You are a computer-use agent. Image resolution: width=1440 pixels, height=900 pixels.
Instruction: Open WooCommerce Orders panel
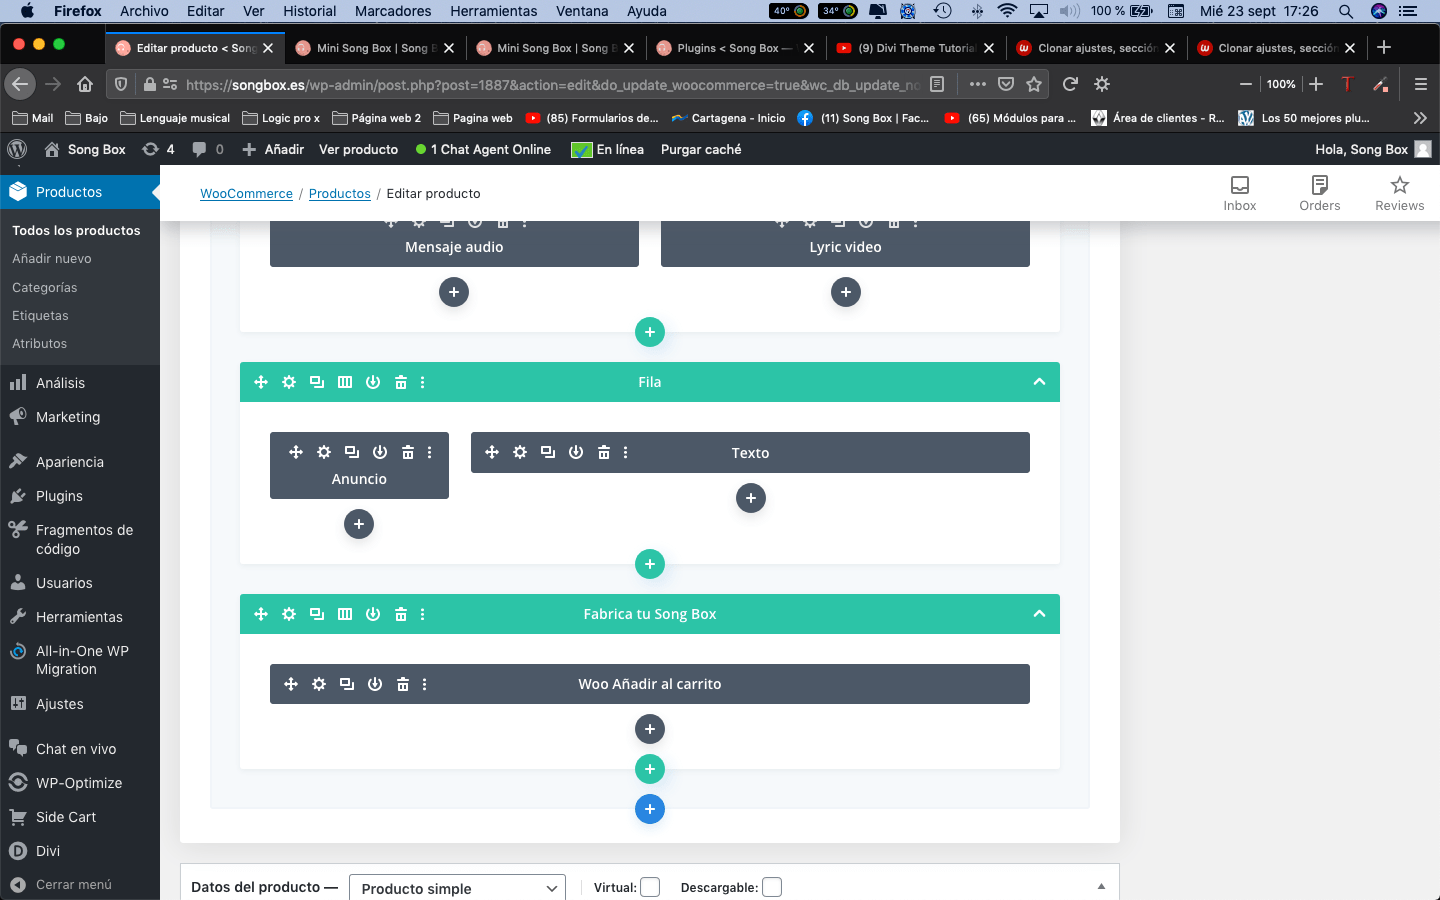click(1320, 193)
